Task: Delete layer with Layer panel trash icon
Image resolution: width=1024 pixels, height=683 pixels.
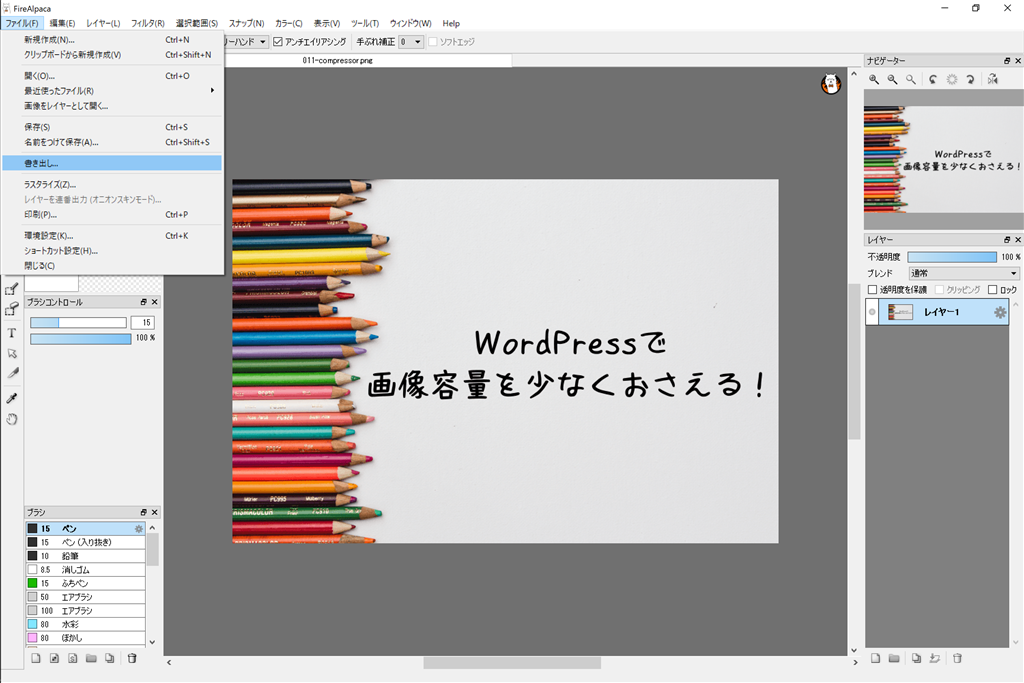Action: pyautogui.click(x=957, y=658)
